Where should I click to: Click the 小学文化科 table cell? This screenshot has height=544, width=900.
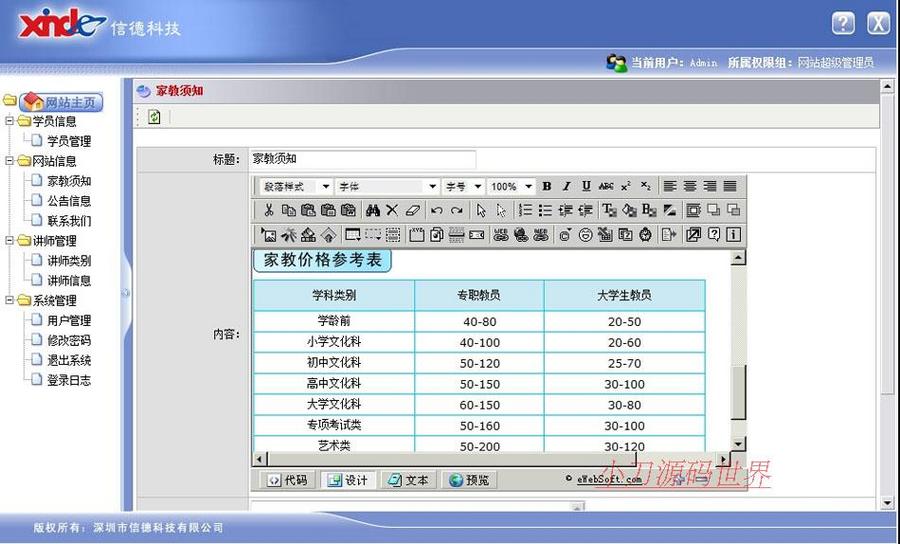(334, 343)
